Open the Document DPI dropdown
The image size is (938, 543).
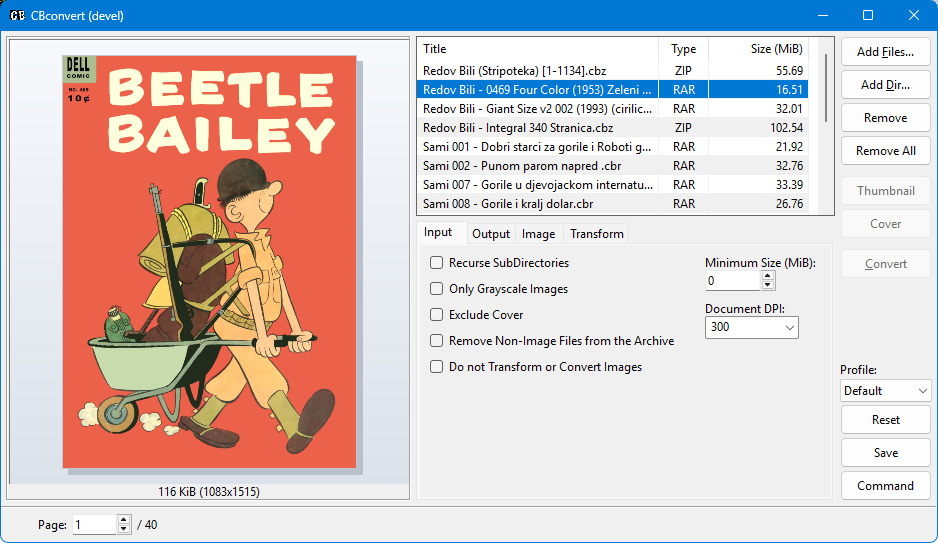tap(751, 327)
